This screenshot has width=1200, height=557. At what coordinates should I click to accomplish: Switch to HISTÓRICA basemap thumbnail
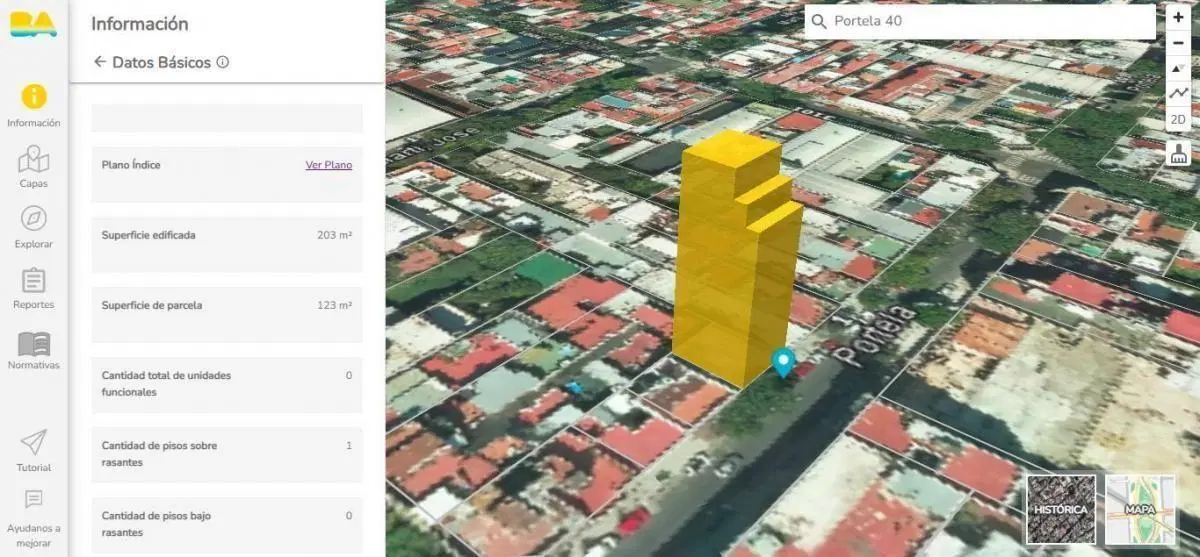[1061, 510]
